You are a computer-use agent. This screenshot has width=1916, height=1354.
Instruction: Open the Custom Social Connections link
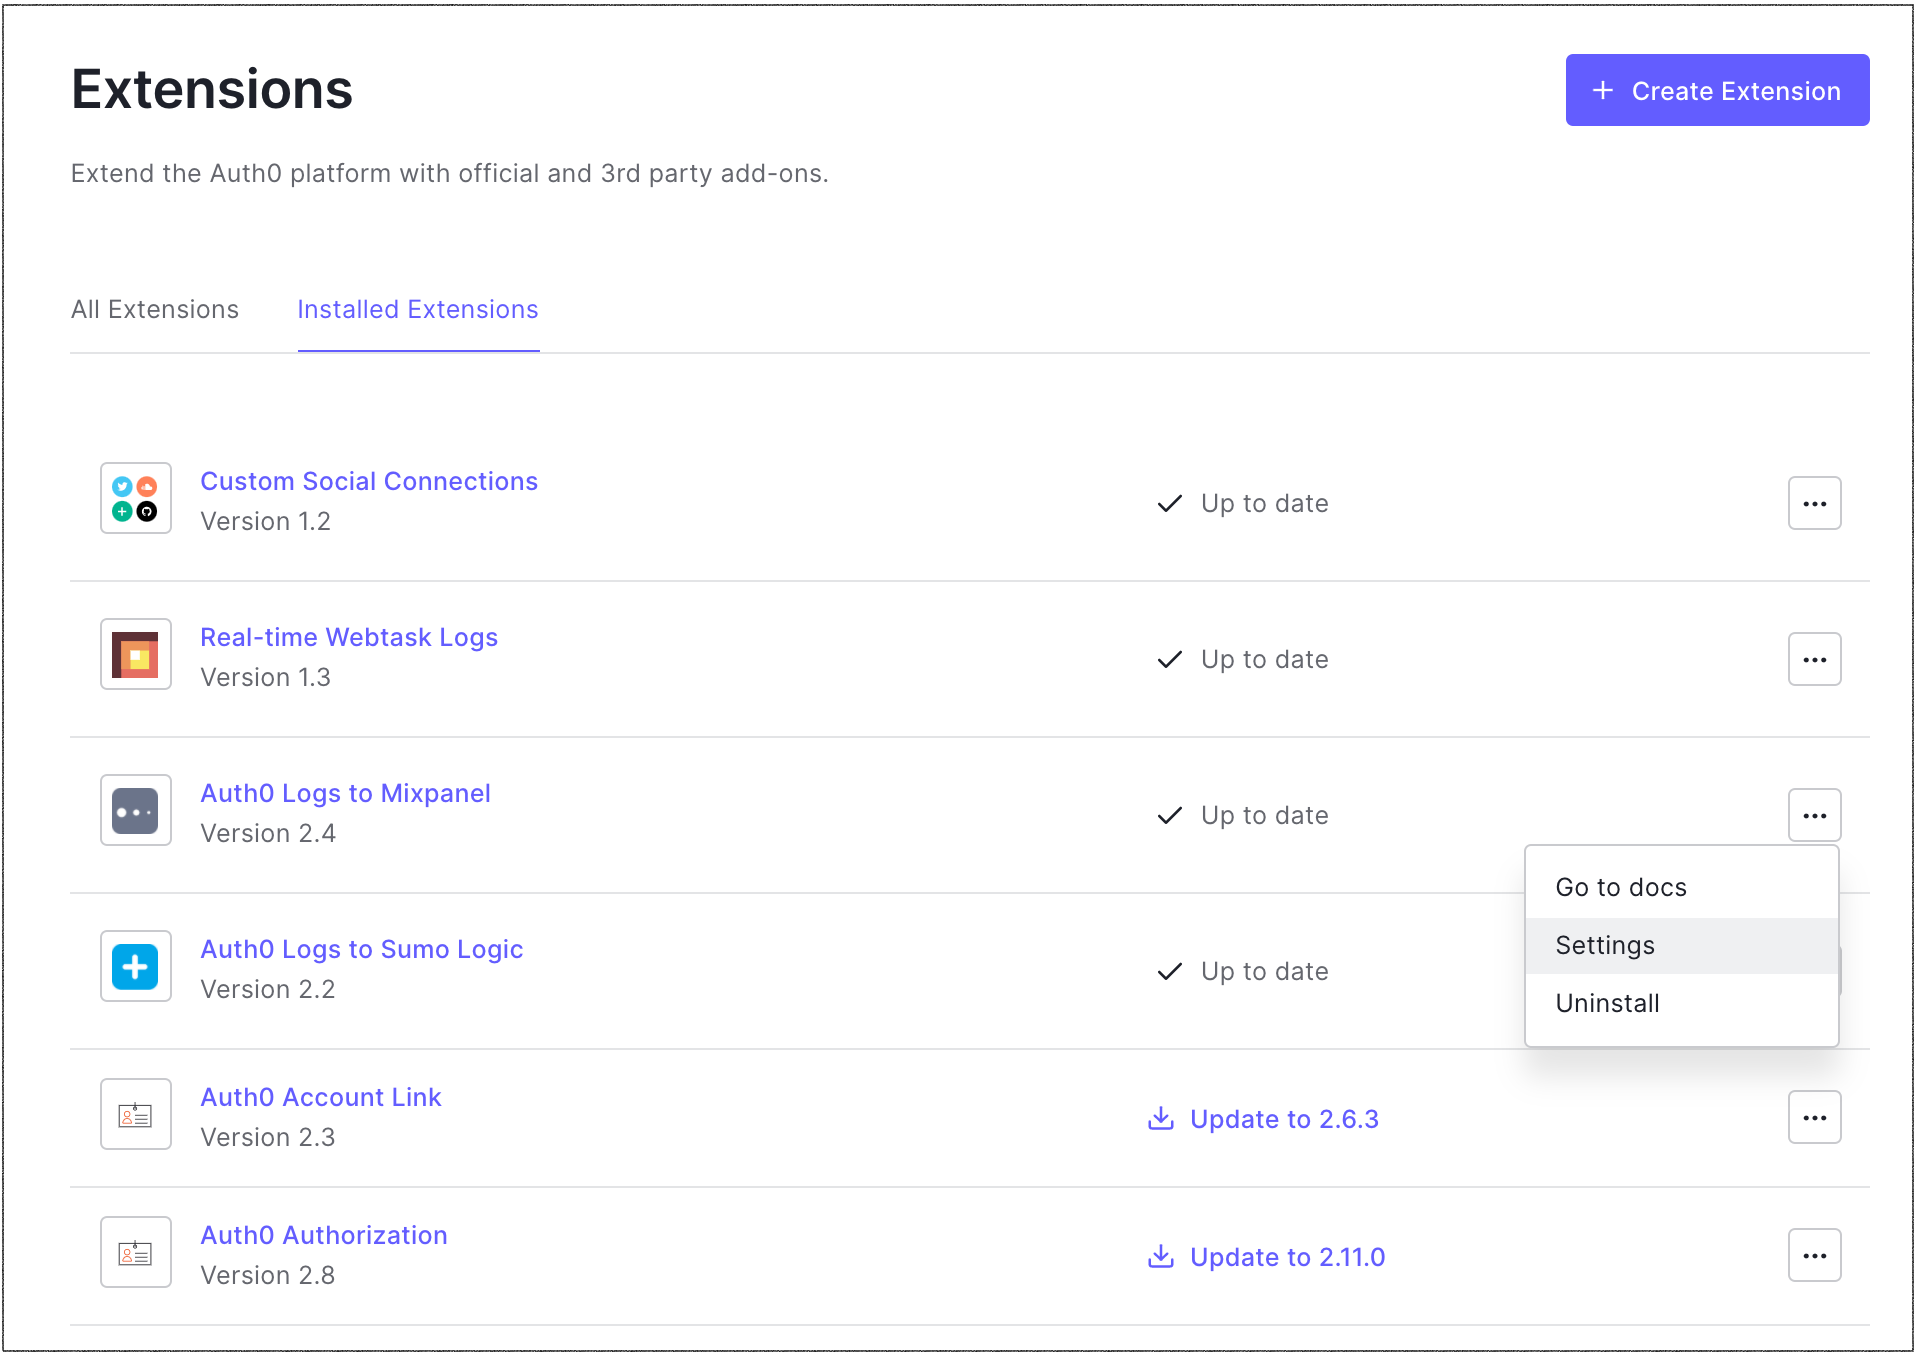click(369, 481)
